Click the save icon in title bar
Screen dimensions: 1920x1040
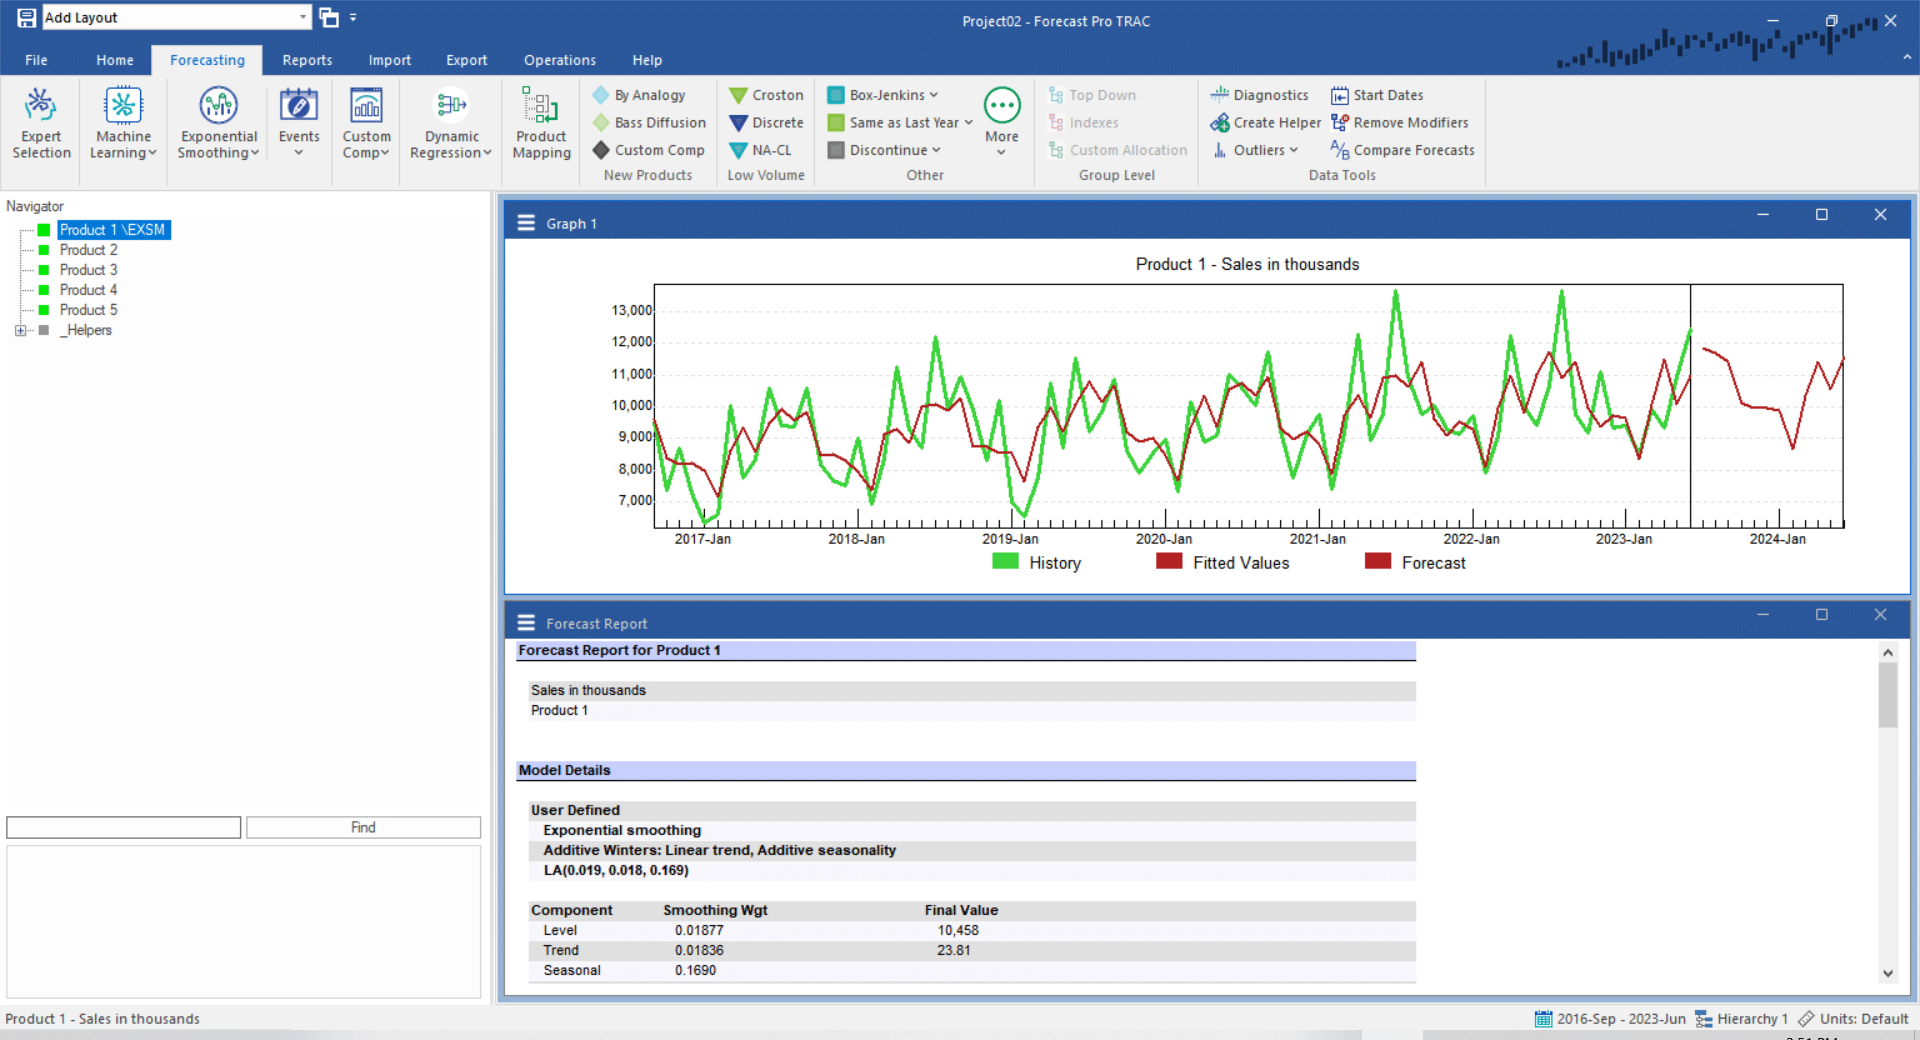[26, 17]
